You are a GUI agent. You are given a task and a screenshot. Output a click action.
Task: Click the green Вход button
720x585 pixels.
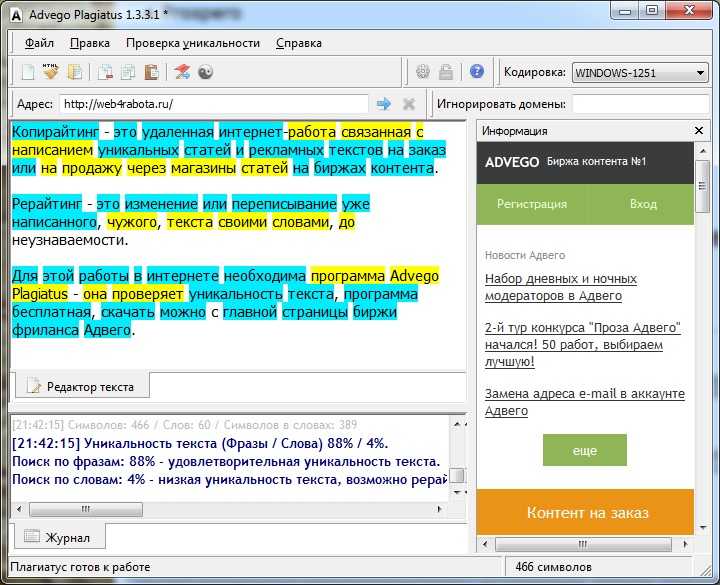coord(643,204)
